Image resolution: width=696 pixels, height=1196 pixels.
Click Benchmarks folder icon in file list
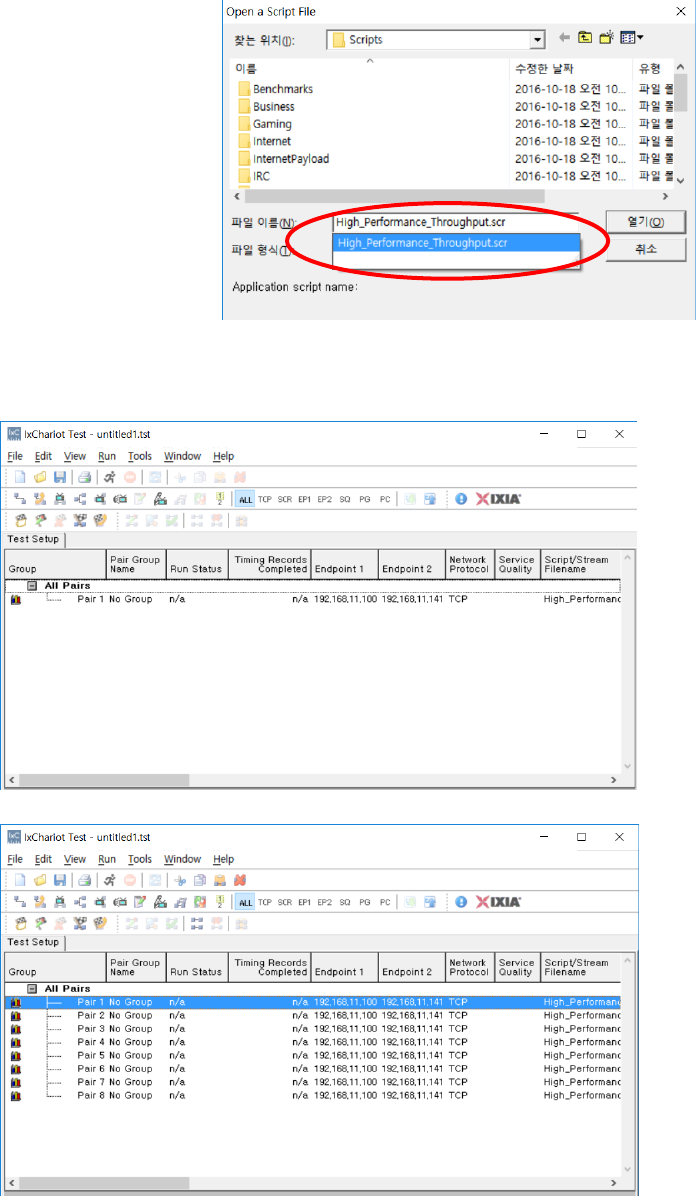244,89
